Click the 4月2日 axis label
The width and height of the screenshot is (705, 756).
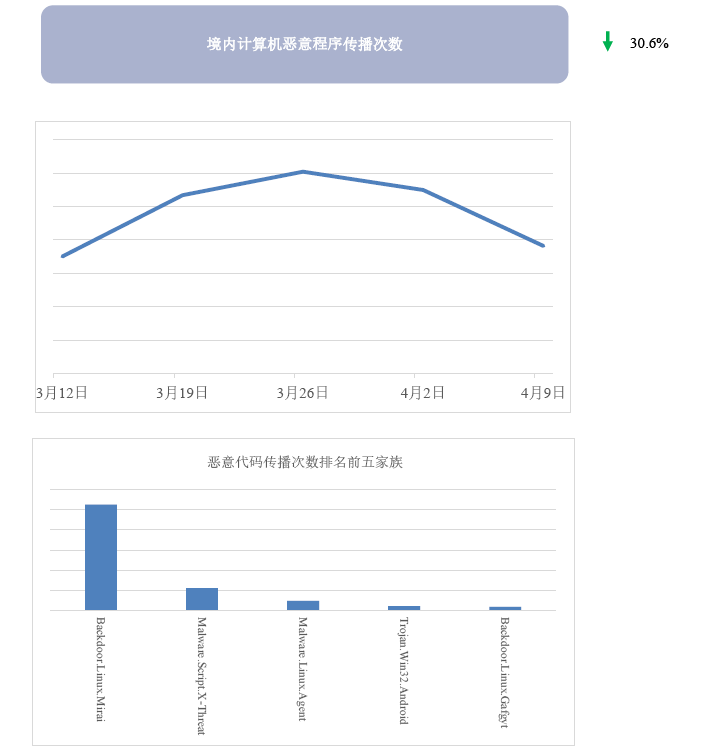pos(422,393)
